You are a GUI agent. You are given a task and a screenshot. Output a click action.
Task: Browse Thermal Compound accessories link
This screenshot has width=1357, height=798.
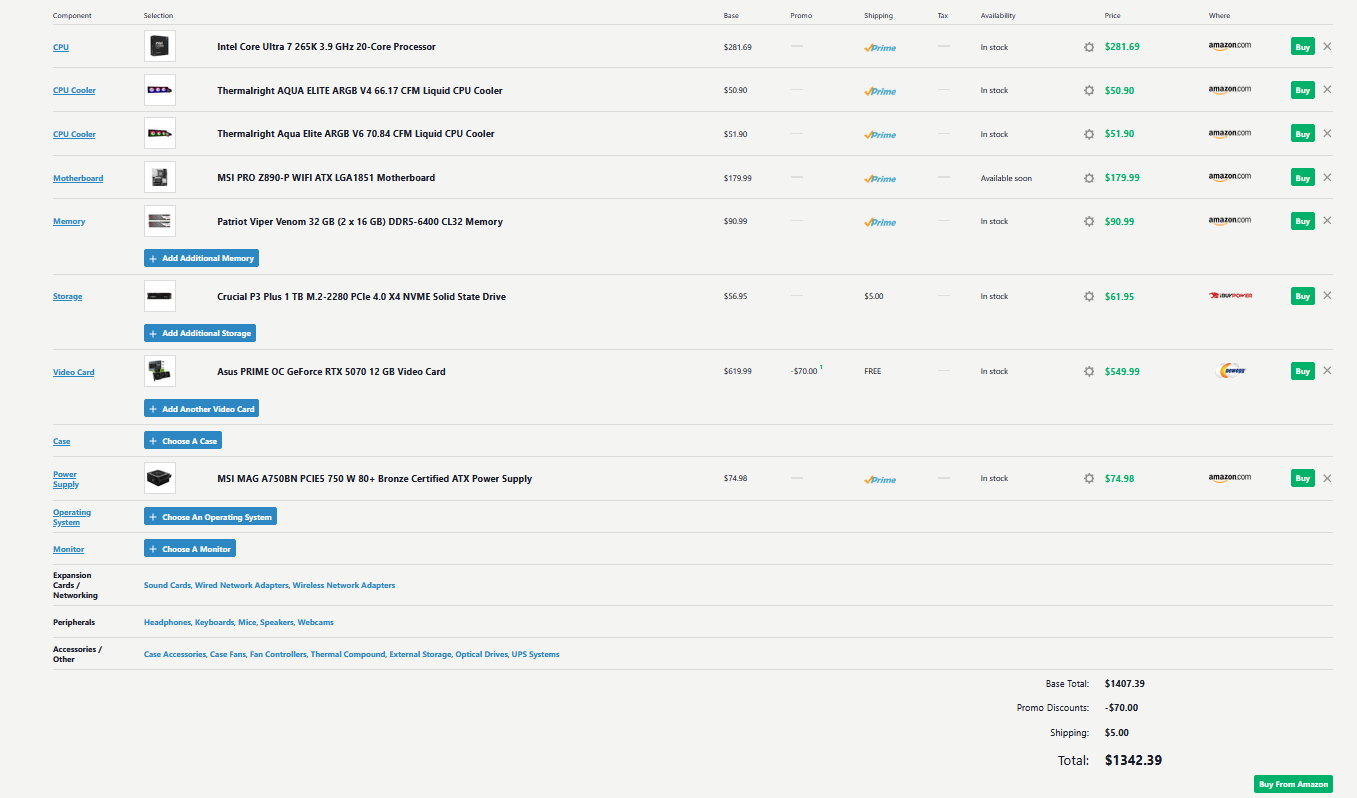tap(348, 654)
